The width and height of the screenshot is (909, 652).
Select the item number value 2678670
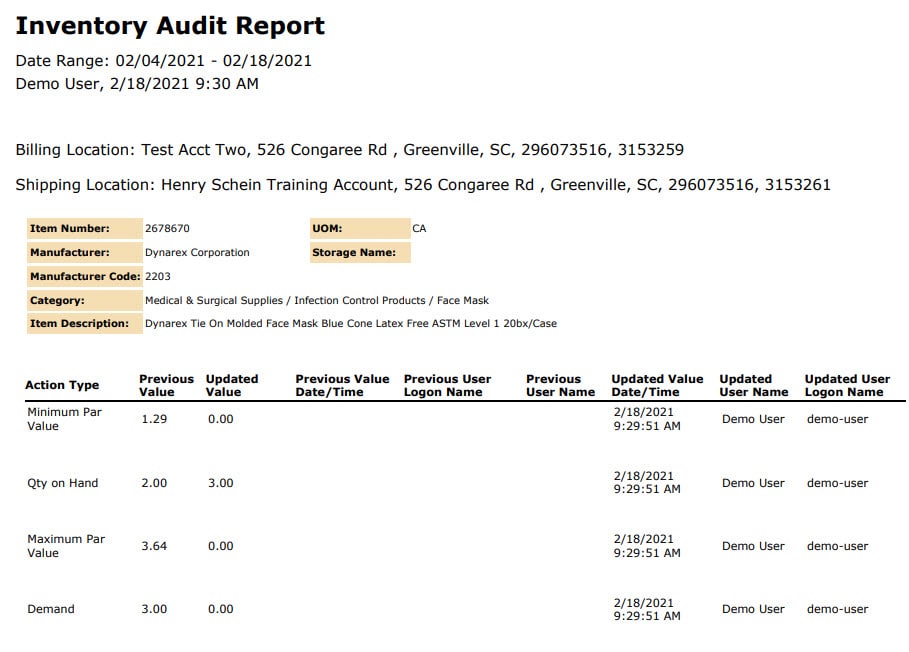tap(167, 229)
